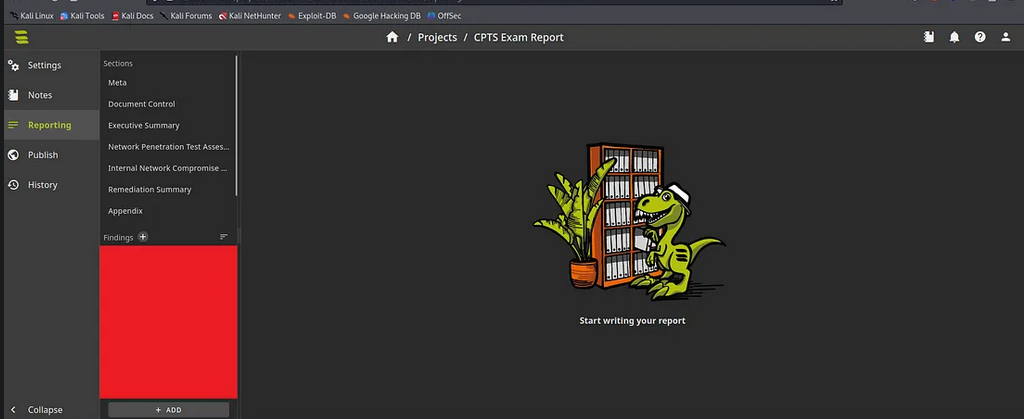Viewport: 1024px width, 419px height.
Task: Open Google Hacking DB bookmark
Action: click(x=382, y=16)
